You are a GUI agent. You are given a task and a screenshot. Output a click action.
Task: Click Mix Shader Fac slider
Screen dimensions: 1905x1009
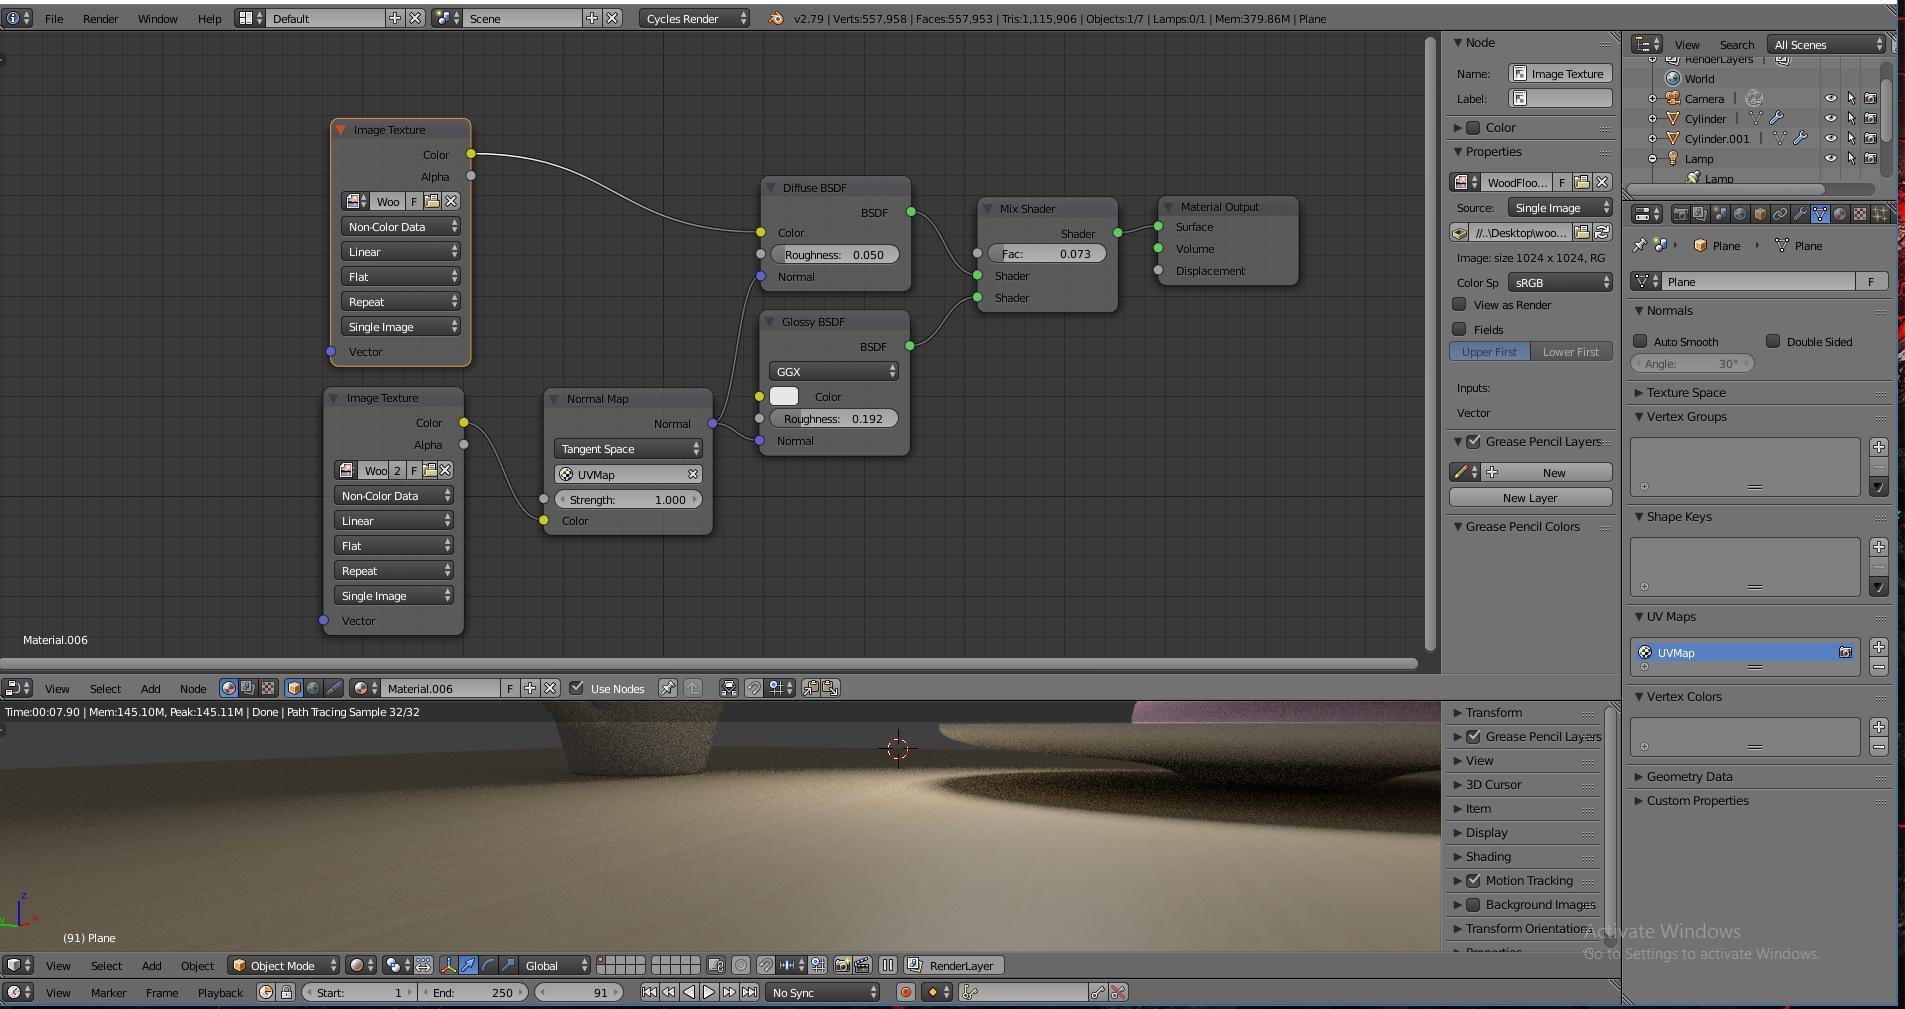coord(1047,254)
